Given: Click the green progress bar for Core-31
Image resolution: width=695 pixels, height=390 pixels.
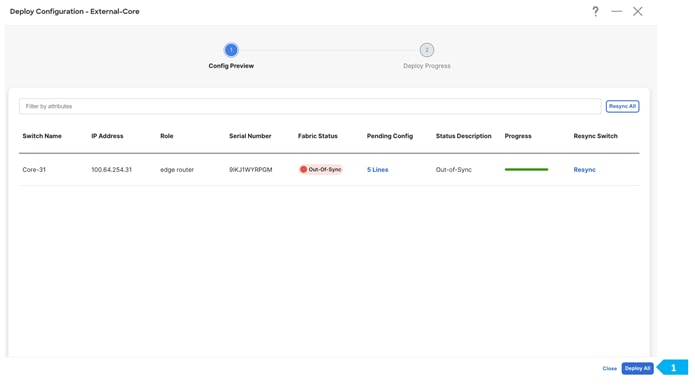Looking at the screenshot, I should click(526, 169).
